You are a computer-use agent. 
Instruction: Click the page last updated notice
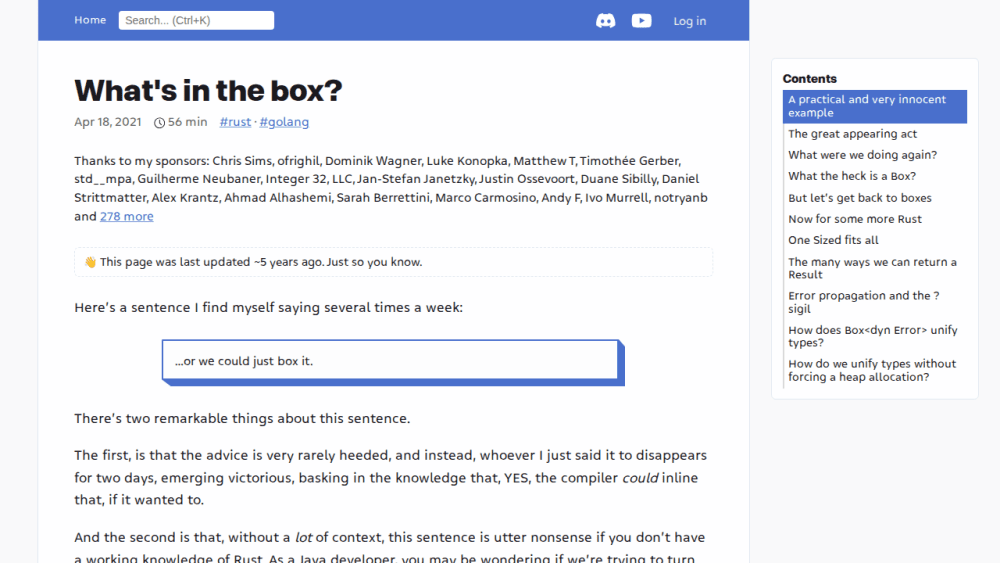click(x=393, y=262)
